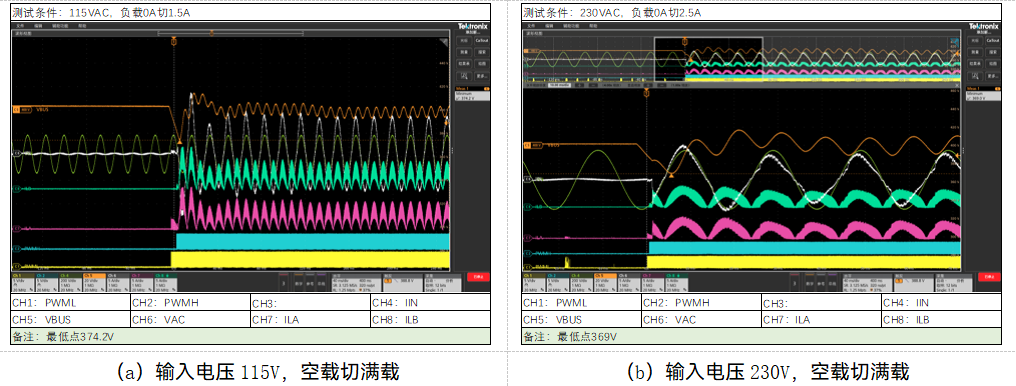Select orange trigger T marker atop left waveform
1016x386 pixels.
(174, 41)
